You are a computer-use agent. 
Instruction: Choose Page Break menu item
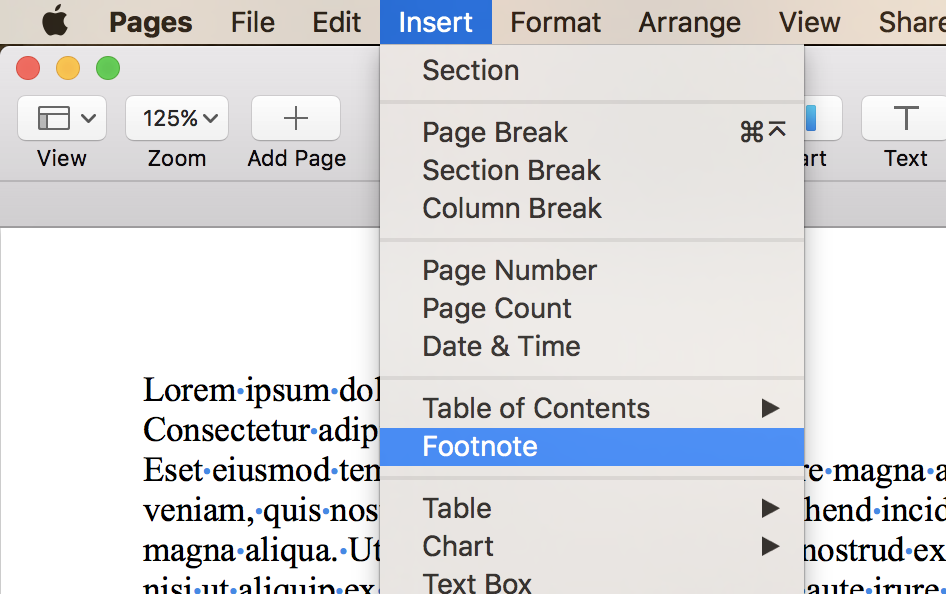click(x=495, y=132)
